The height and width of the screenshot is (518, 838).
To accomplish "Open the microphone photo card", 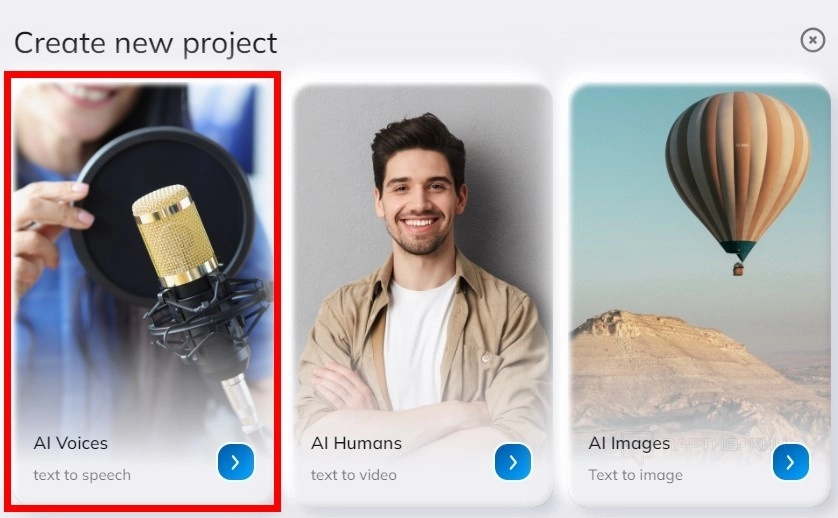I will tap(143, 293).
